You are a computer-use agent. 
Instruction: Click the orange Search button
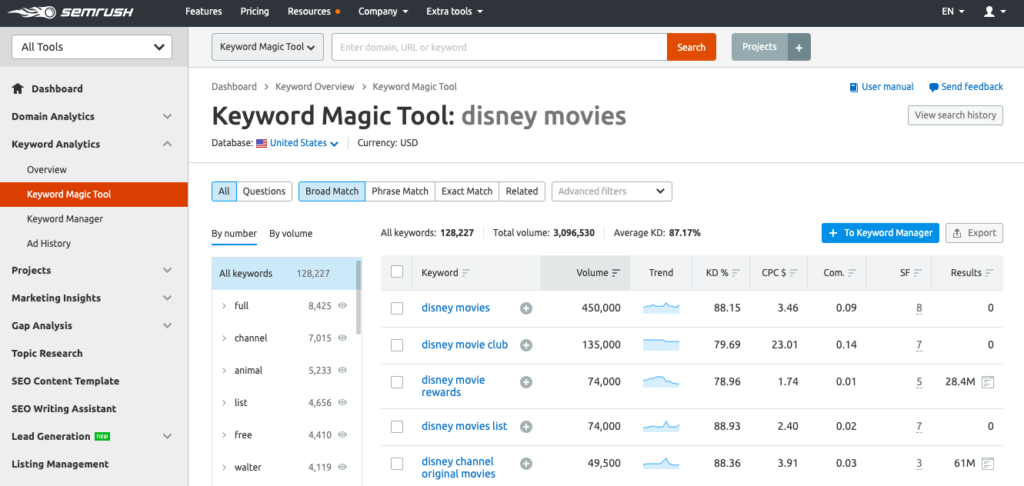(691, 47)
